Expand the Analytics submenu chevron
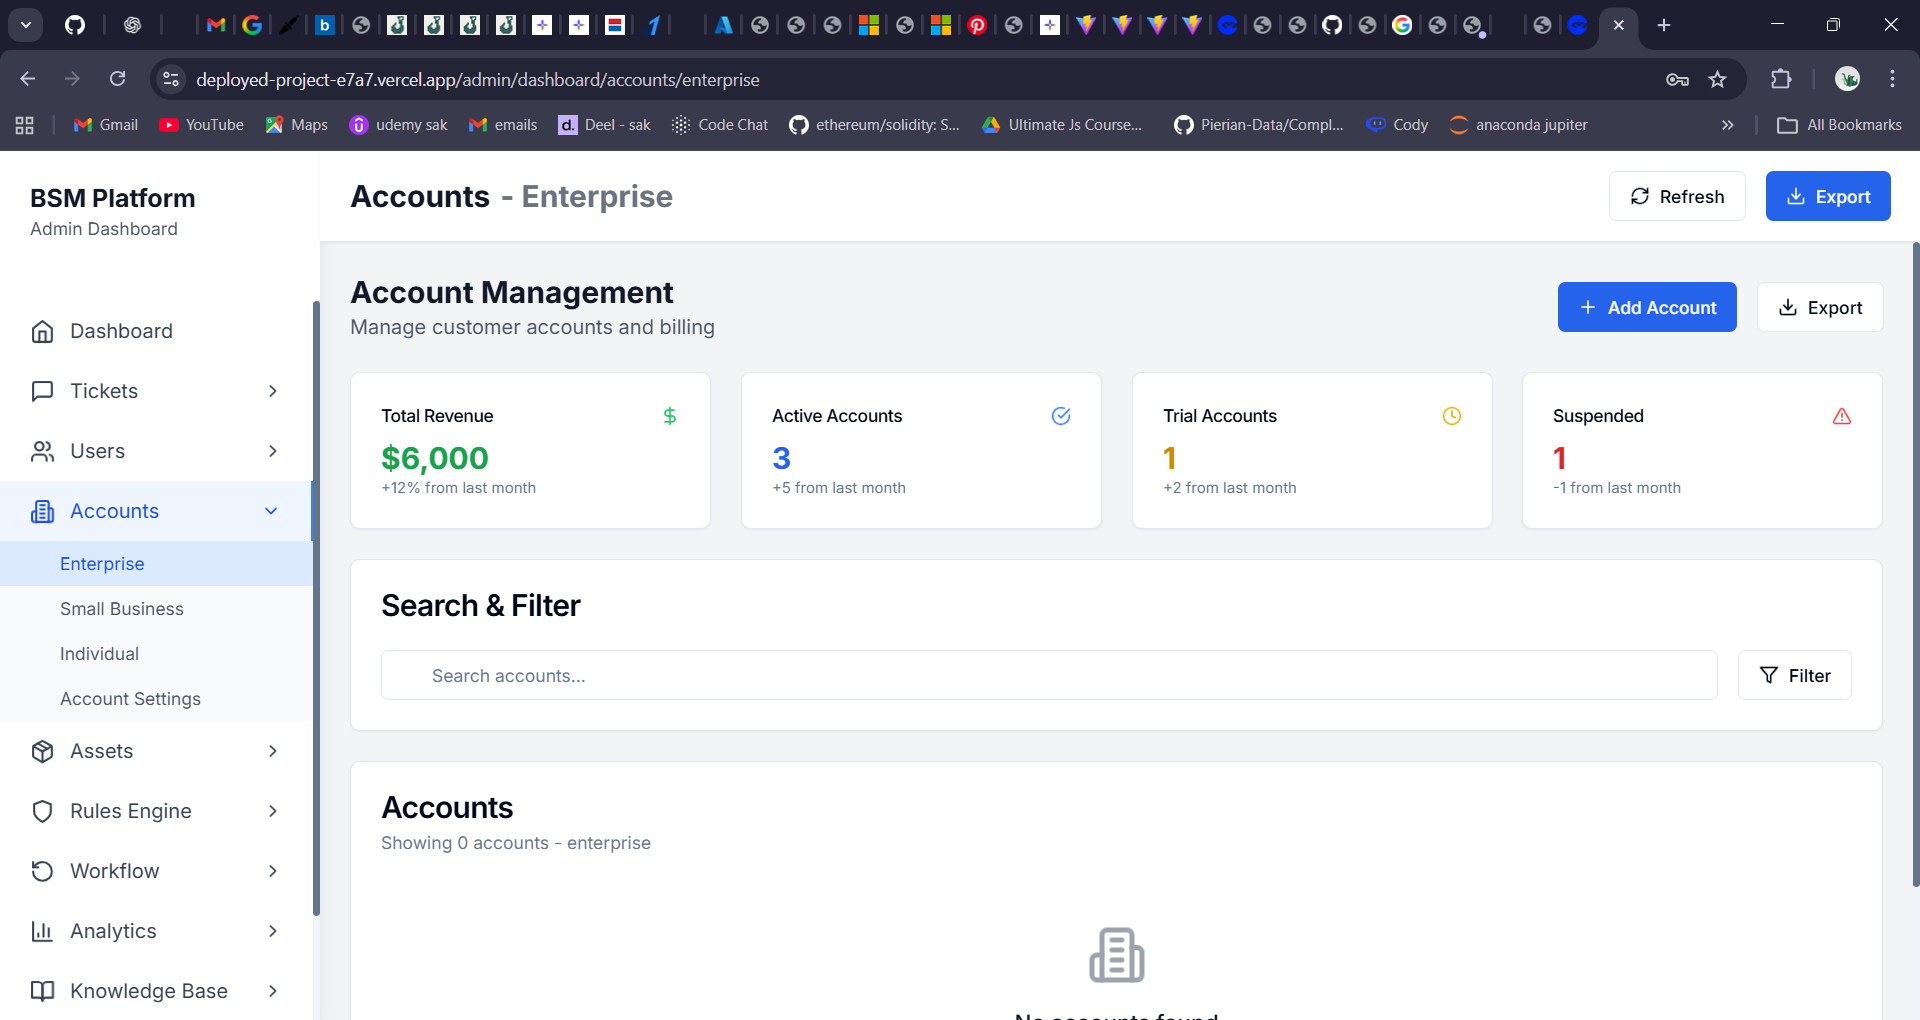1920x1020 pixels. (272, 931)
